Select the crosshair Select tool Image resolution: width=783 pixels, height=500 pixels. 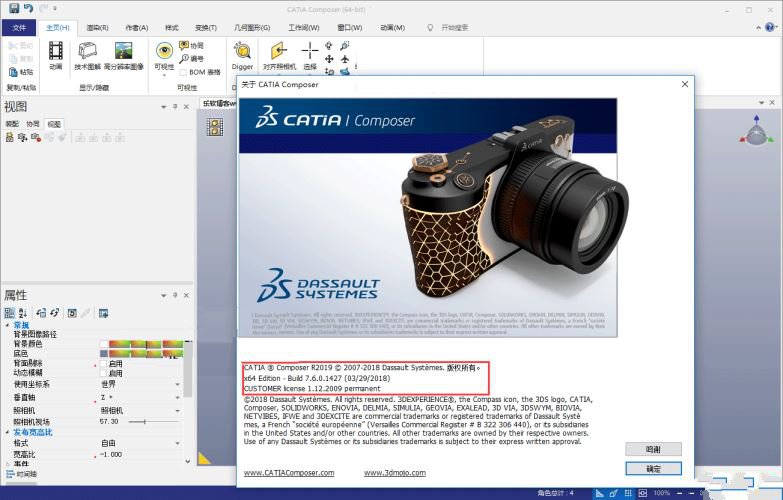pos(310,50)
